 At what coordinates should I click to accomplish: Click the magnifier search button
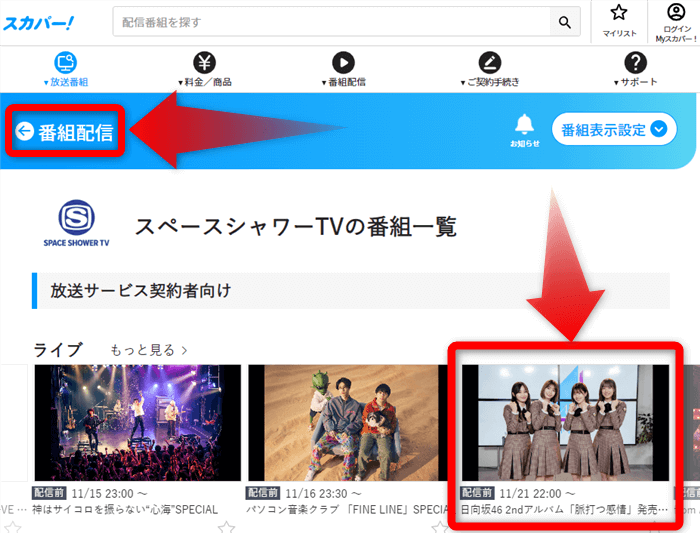(565, 22)
